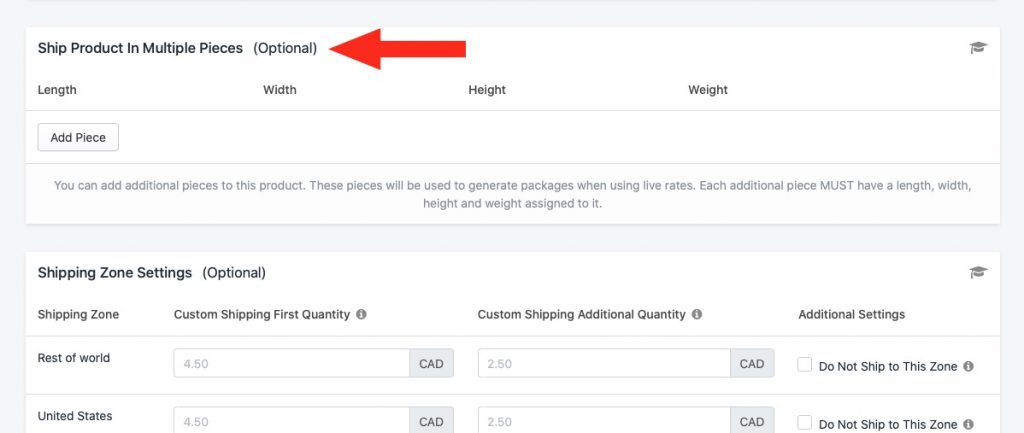Focus Rest of world first quantity field
This screenshot has height=433, width=1024.
(292, 363)
